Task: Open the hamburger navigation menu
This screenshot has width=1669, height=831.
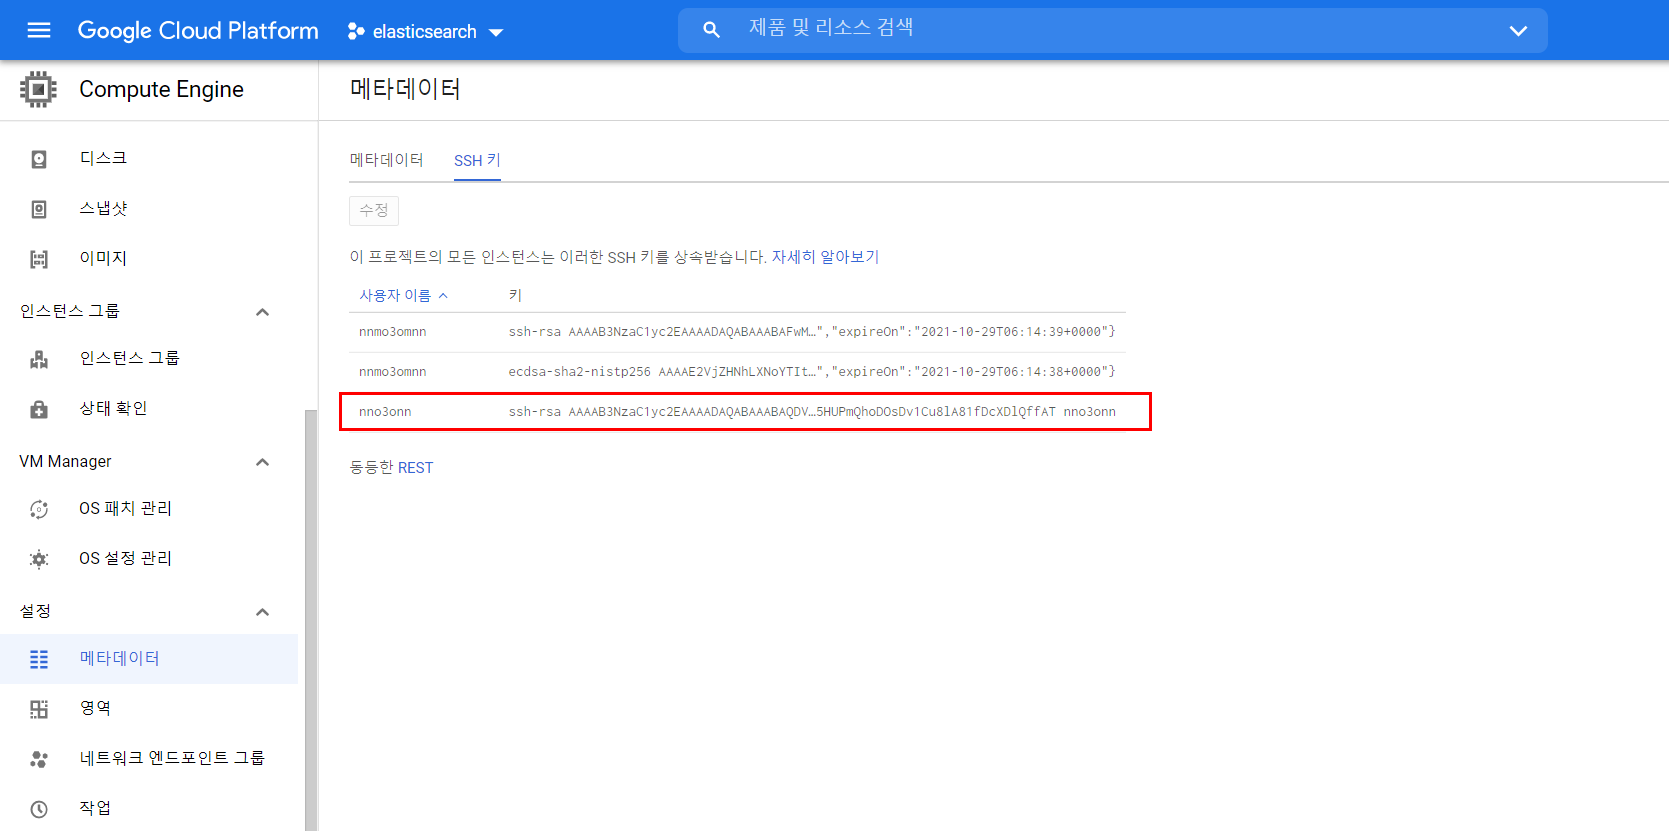Action: (x=39, y=30)
